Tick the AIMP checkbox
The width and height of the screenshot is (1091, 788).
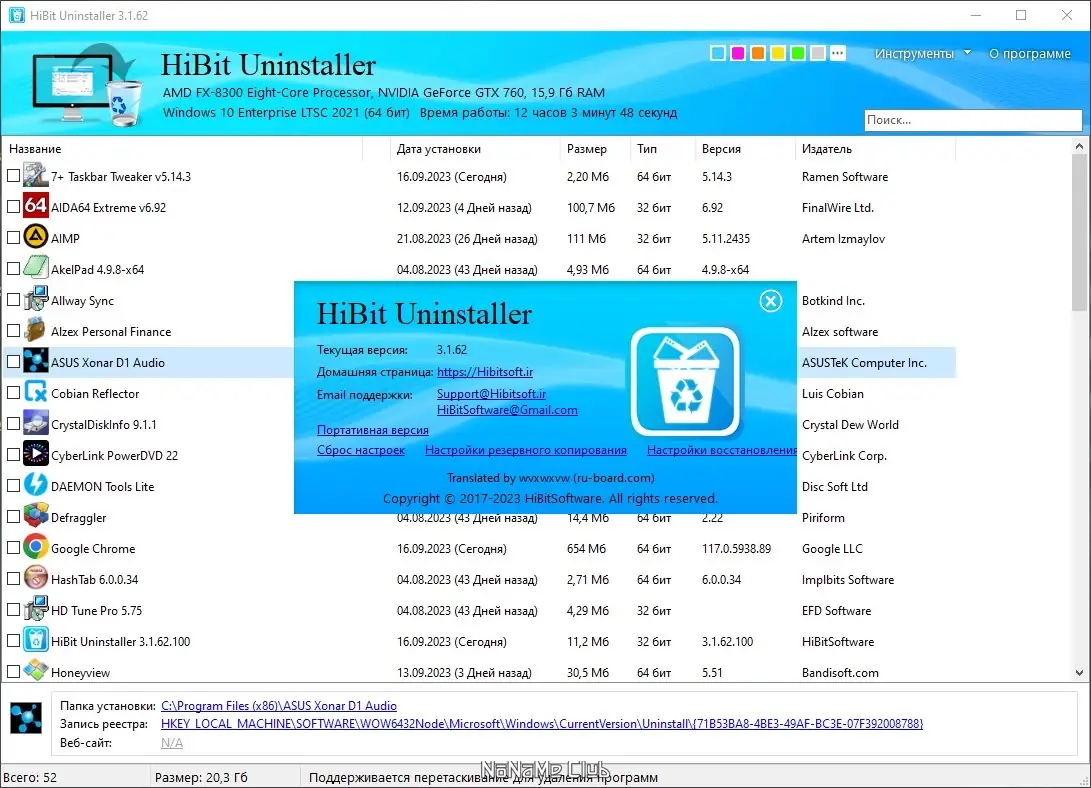click(13, 238)
